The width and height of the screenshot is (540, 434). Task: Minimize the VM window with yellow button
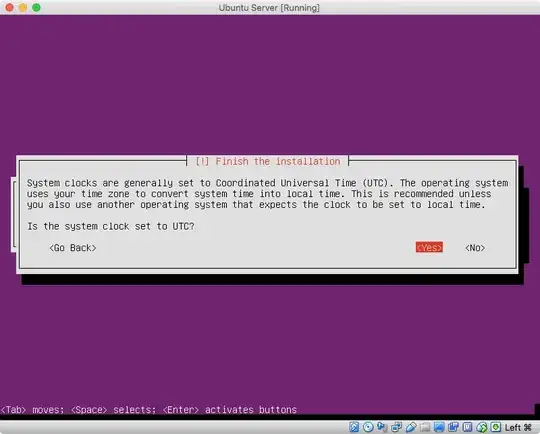[23, 7]
